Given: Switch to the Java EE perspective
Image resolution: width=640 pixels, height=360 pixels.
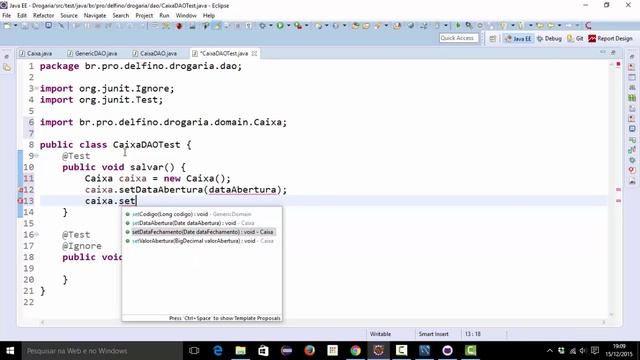Looking at the screenshot, I should point(518,38).
